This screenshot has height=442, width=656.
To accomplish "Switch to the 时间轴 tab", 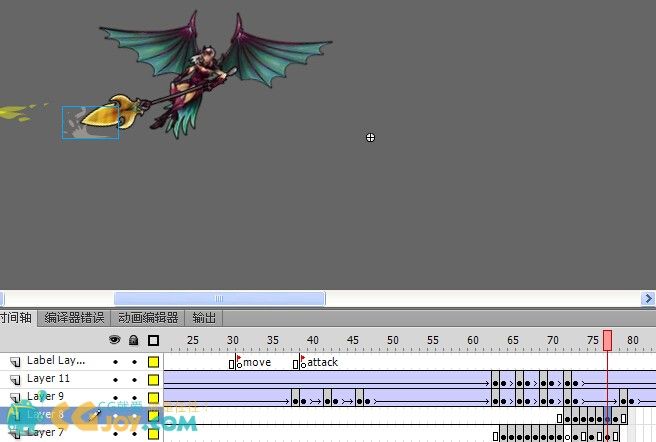I will click(x=17, y=318).
